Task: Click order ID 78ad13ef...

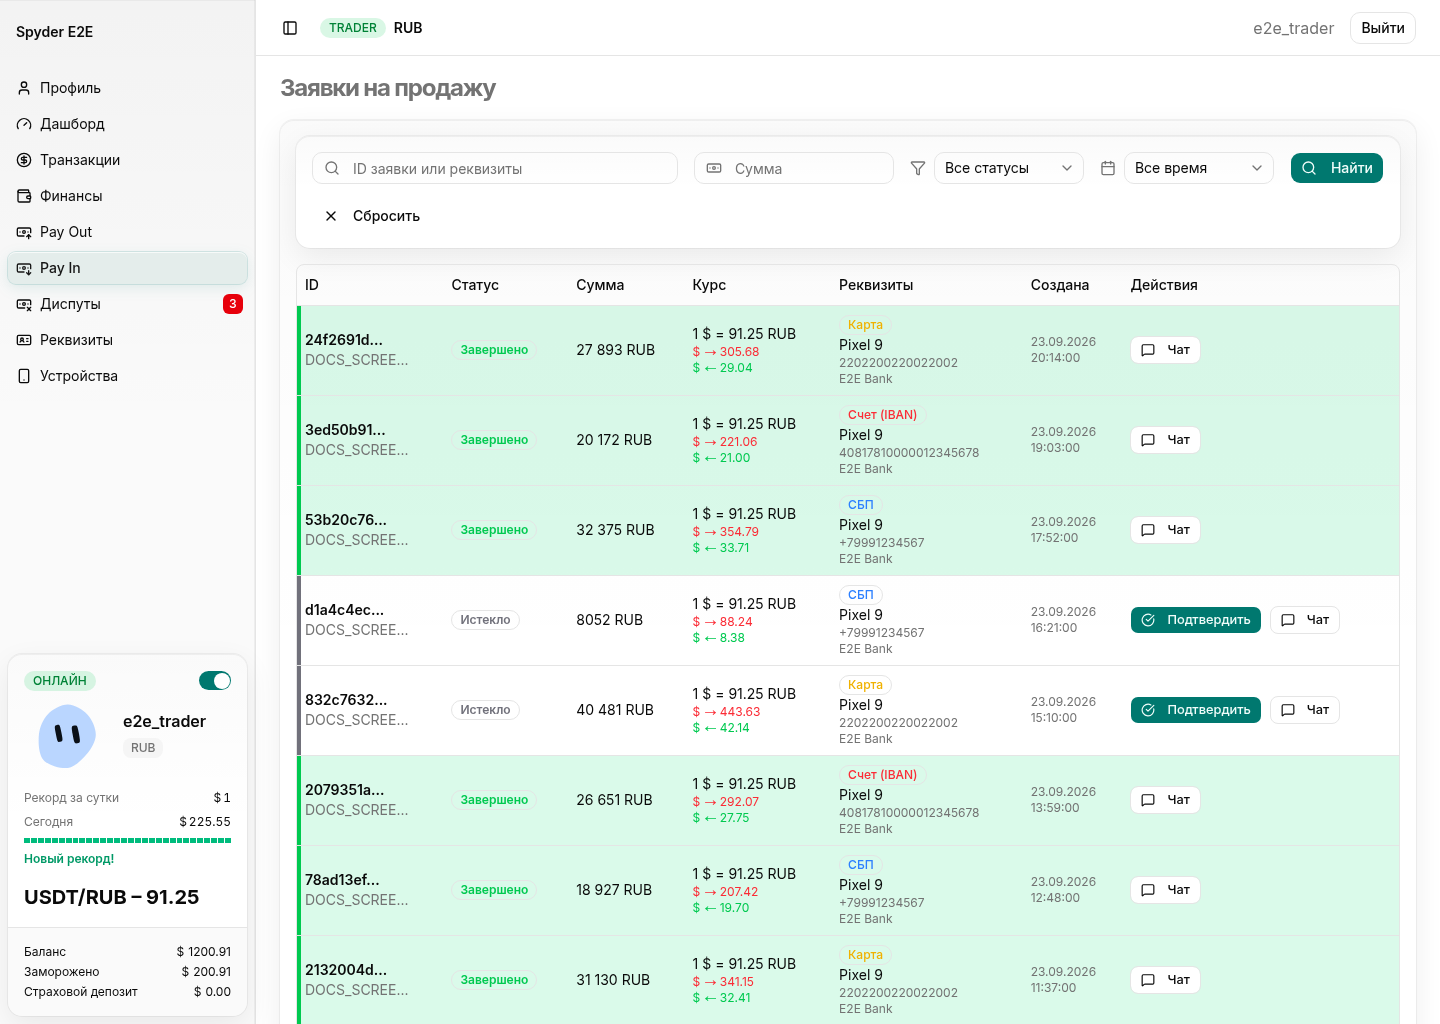Action: pos(342,880)
